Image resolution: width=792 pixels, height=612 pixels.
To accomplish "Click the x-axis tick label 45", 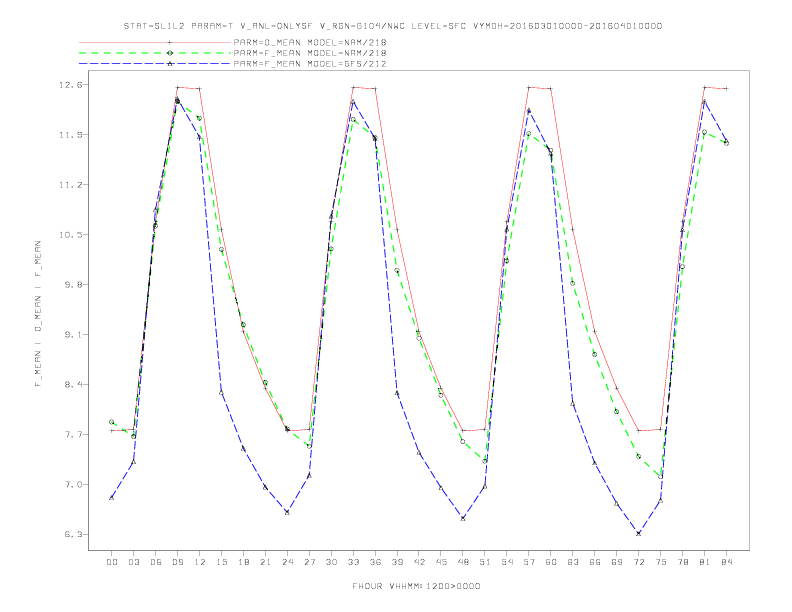I will point(441,562).
